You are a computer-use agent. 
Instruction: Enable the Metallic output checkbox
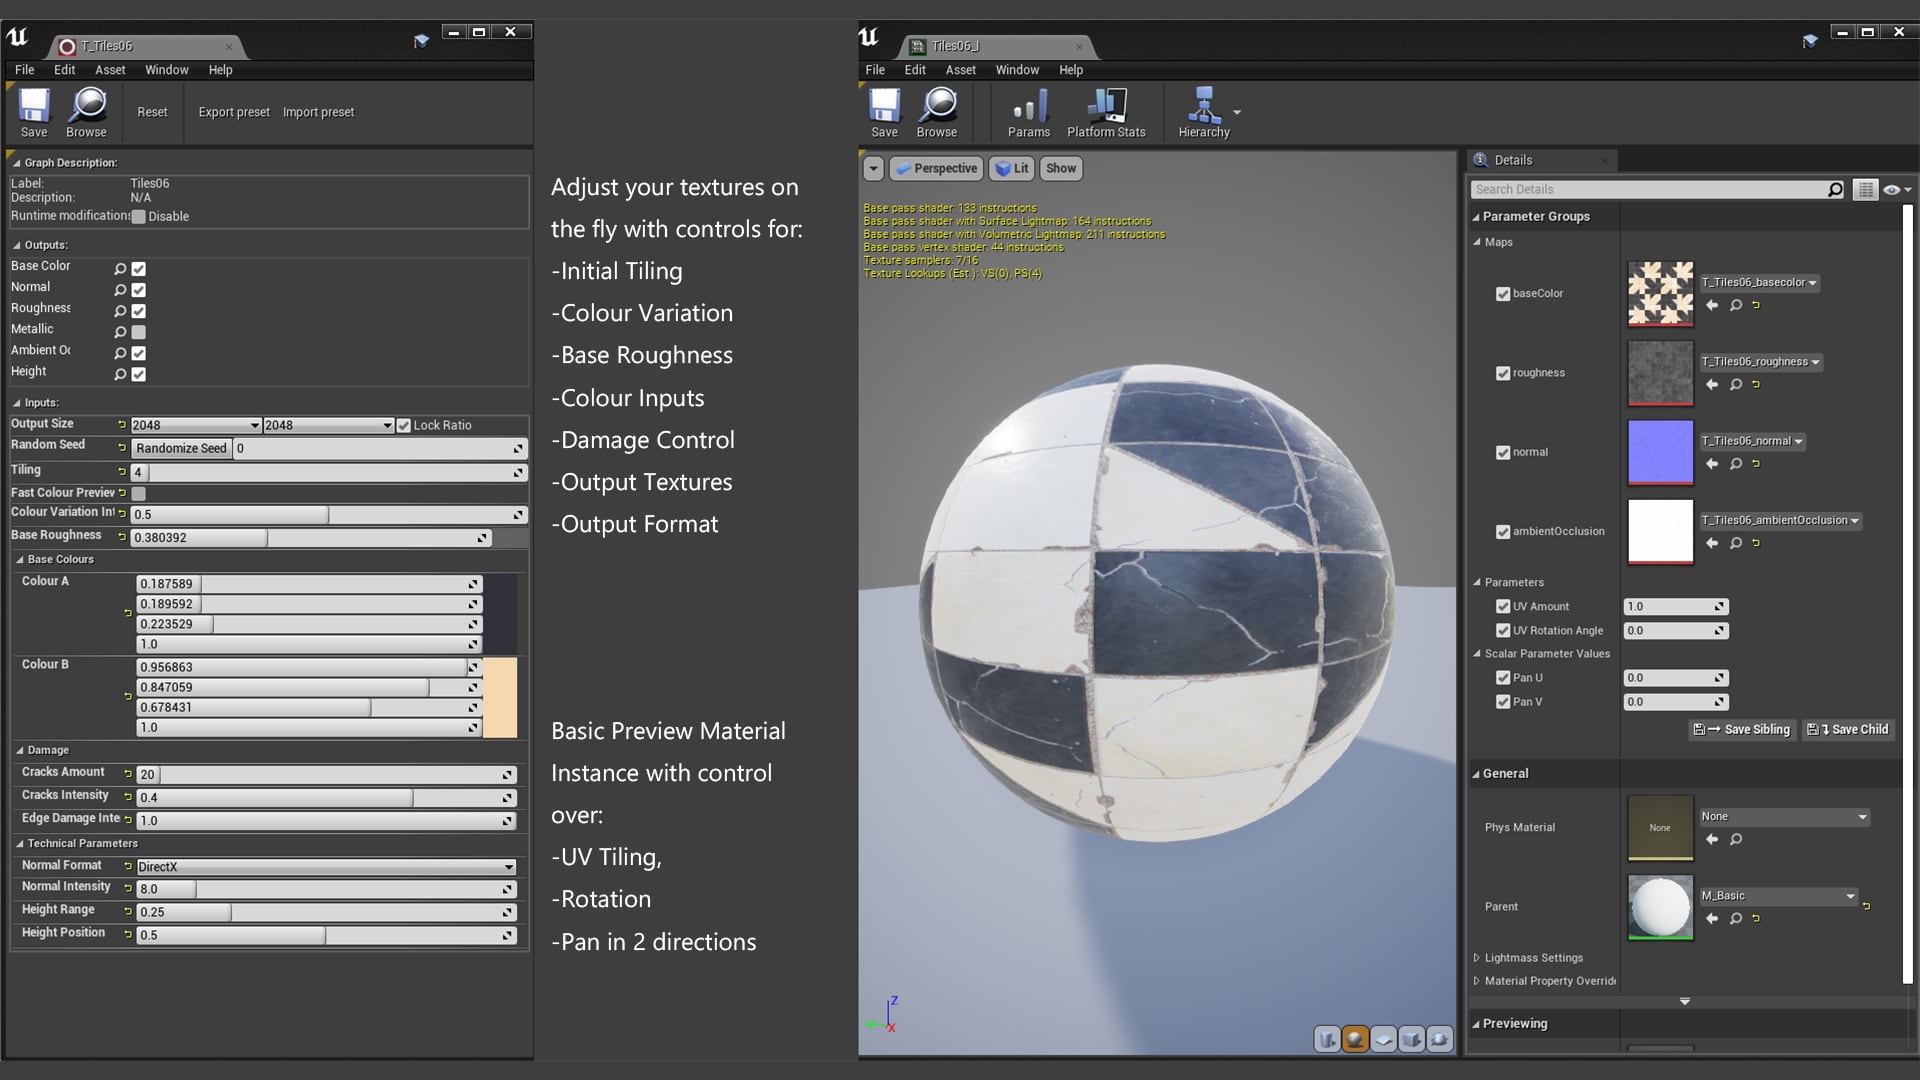(x=139, y=332)
